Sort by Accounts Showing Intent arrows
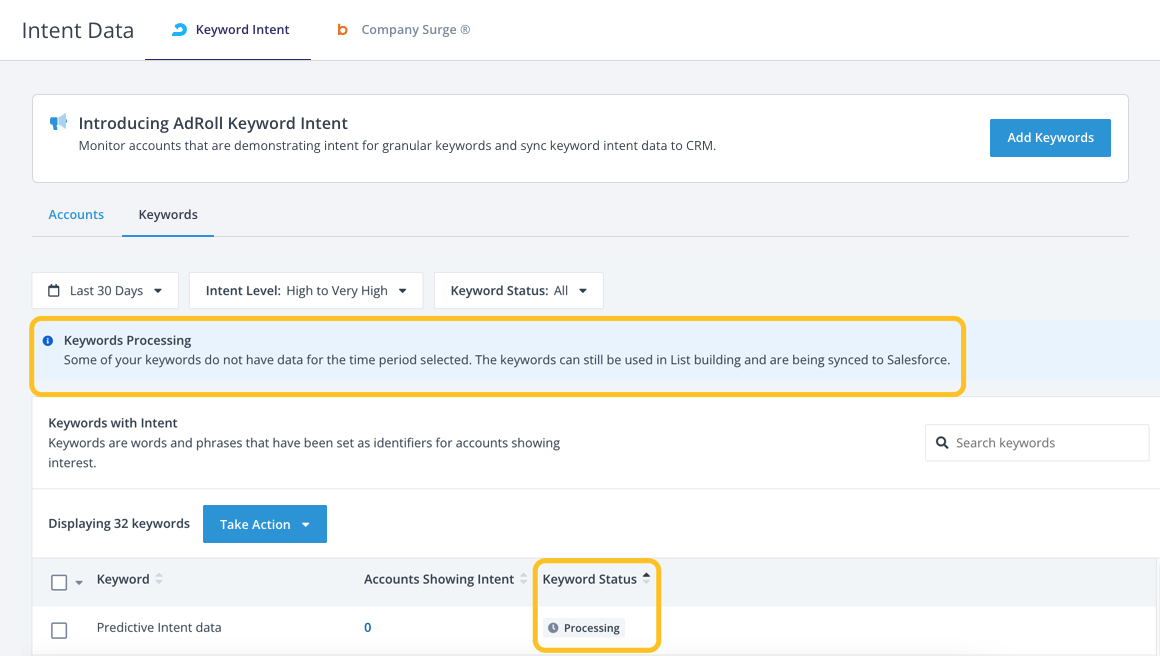Viewport: 1160px width, 656px height. [524, 579]
